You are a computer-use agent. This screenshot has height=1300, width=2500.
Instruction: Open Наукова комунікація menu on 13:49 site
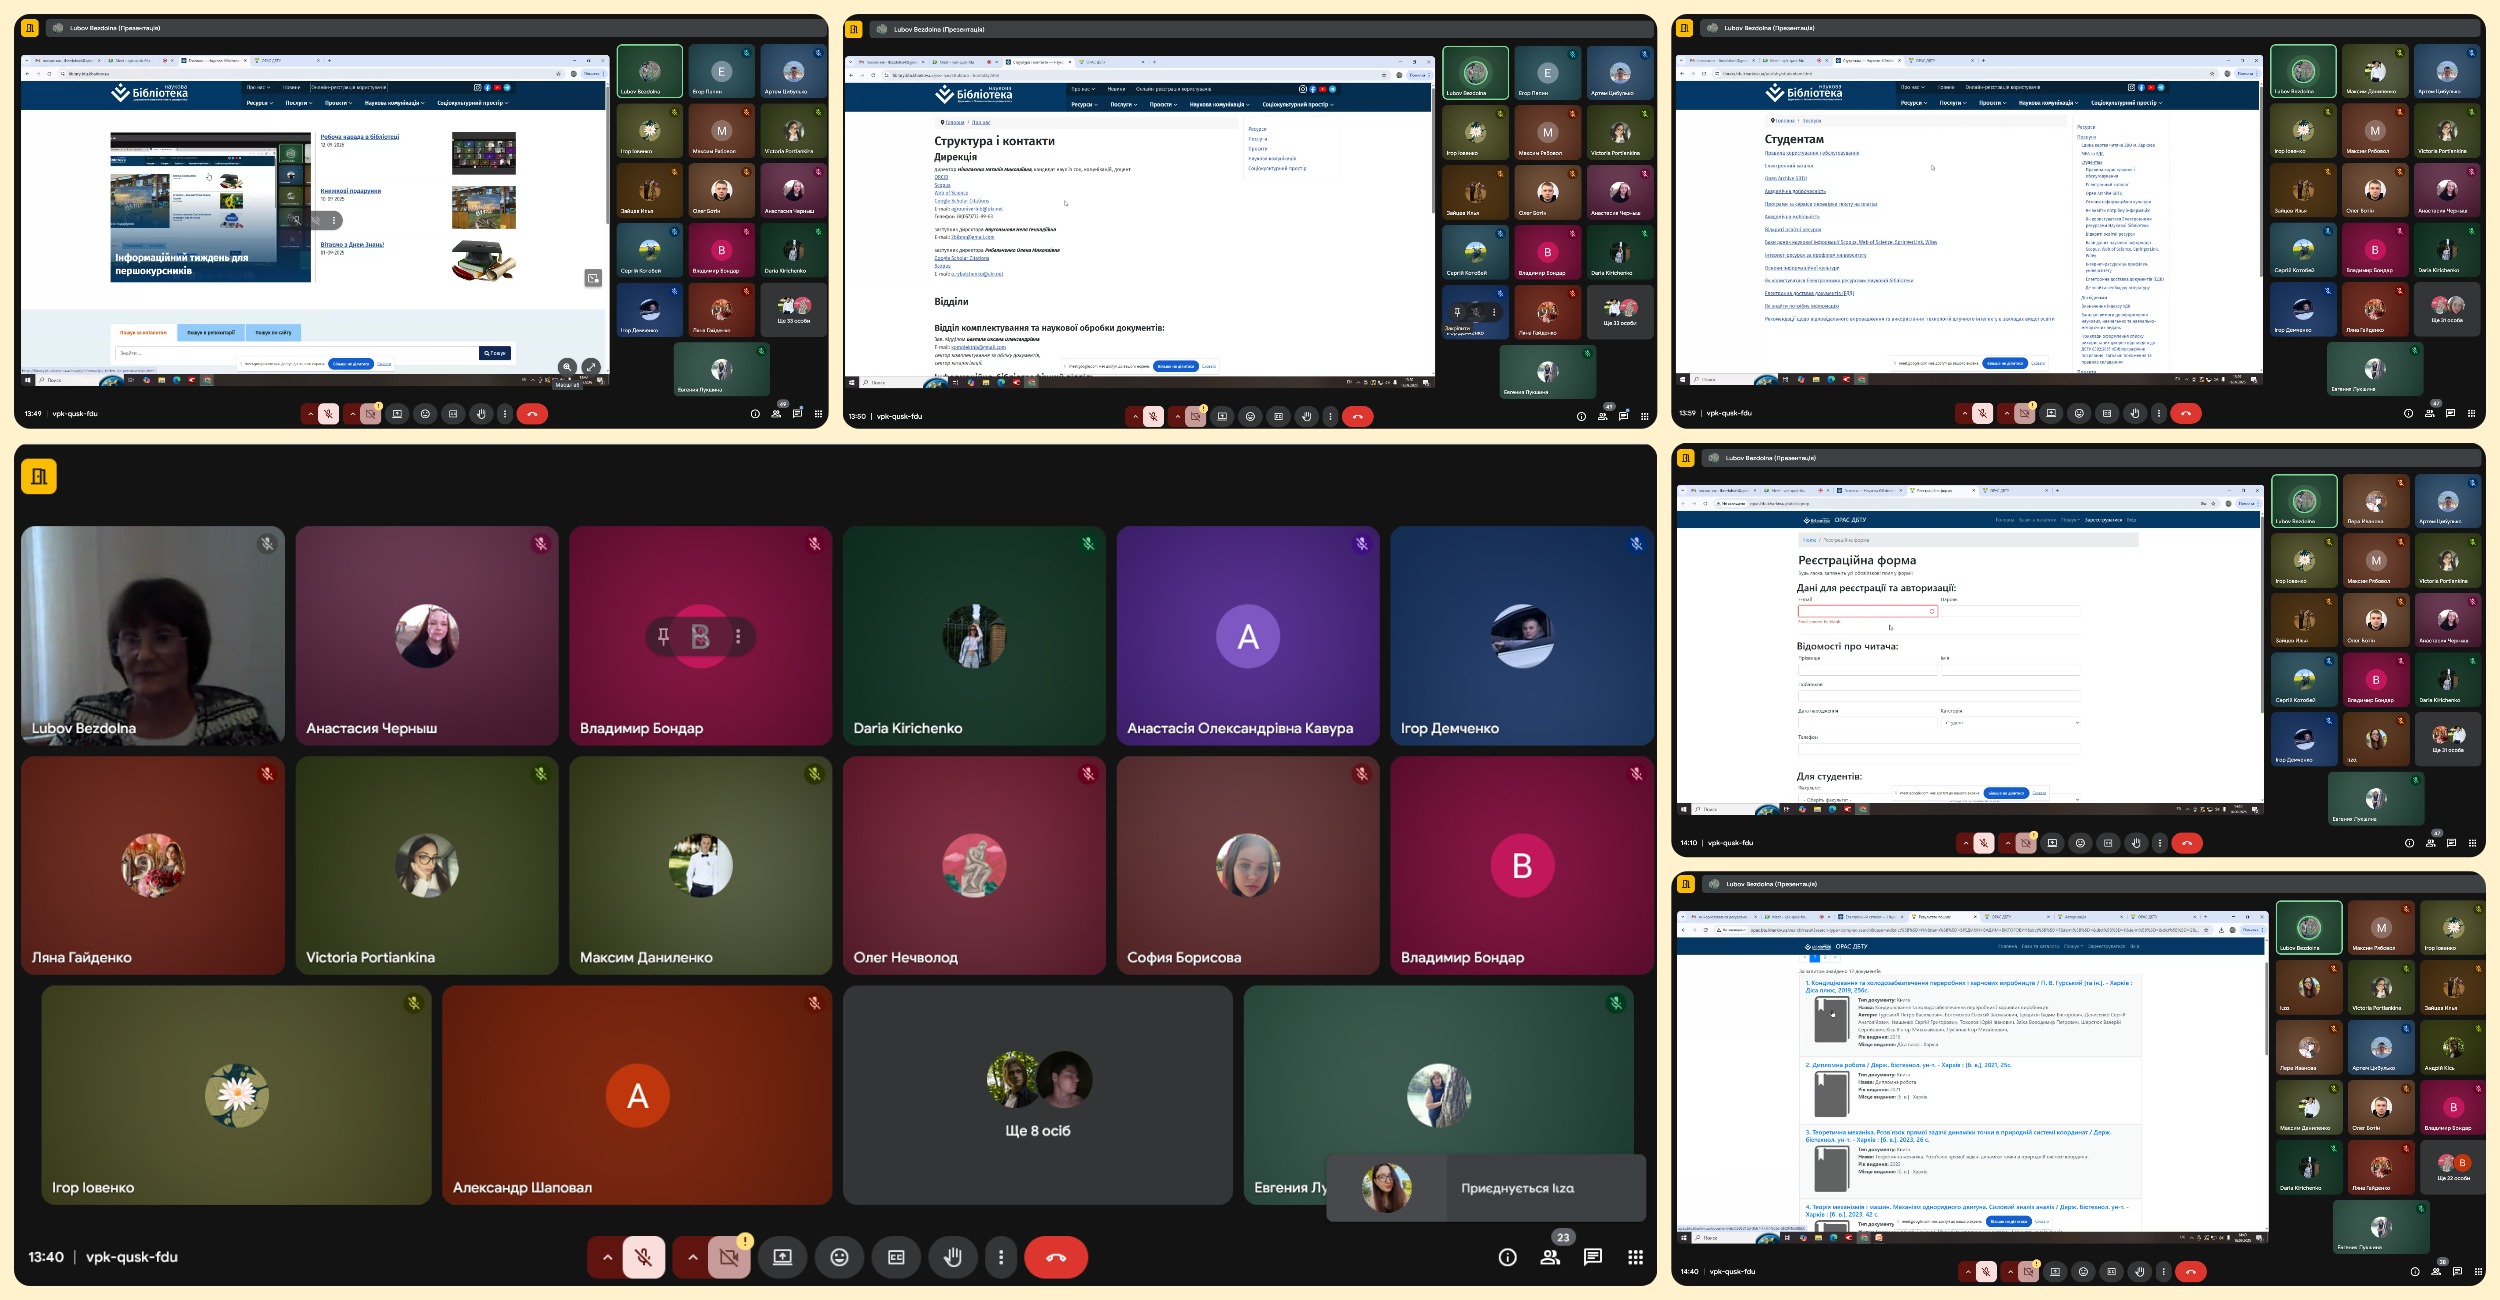coord(392,103)
